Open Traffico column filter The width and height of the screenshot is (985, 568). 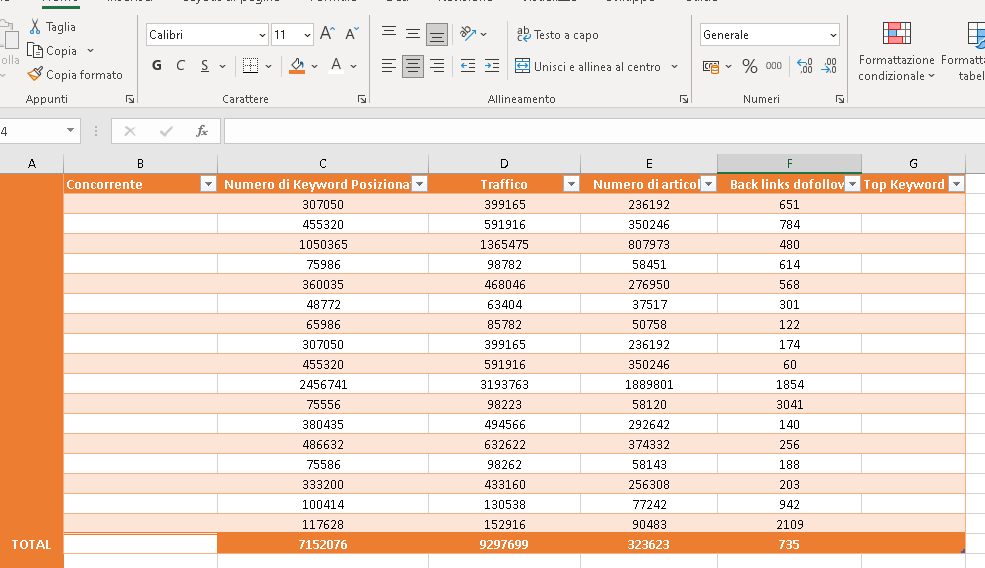[571, 183]
